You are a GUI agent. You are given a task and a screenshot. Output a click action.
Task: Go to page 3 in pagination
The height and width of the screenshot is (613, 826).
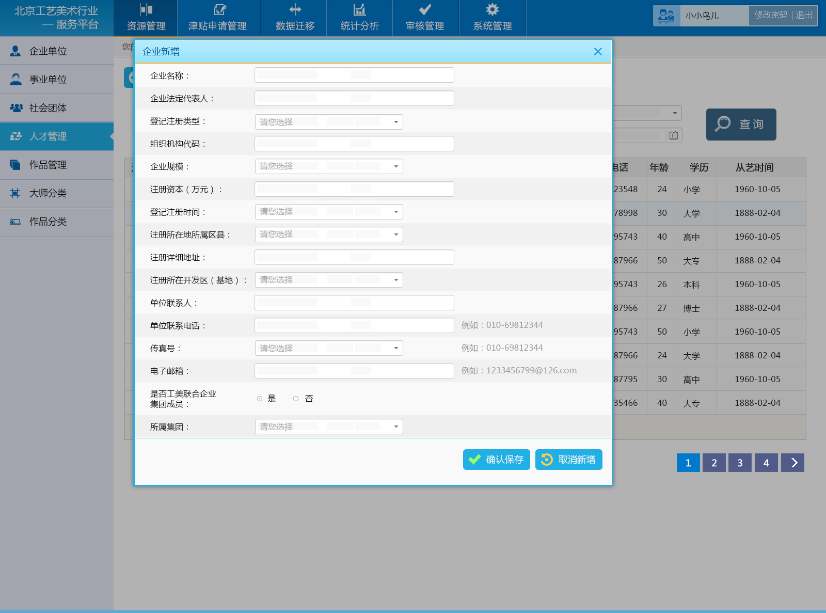pyautogui.click(x=739, y=462)
